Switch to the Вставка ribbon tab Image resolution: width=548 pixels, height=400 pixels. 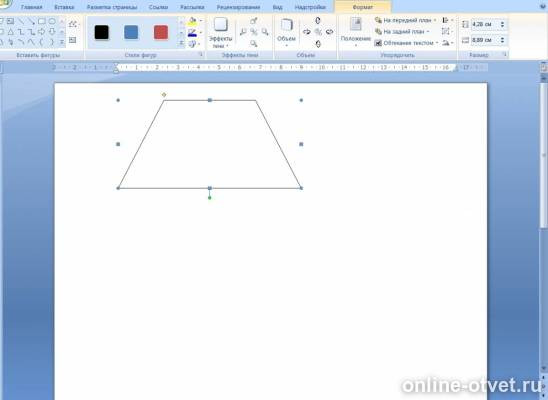[x=64, y=7]
